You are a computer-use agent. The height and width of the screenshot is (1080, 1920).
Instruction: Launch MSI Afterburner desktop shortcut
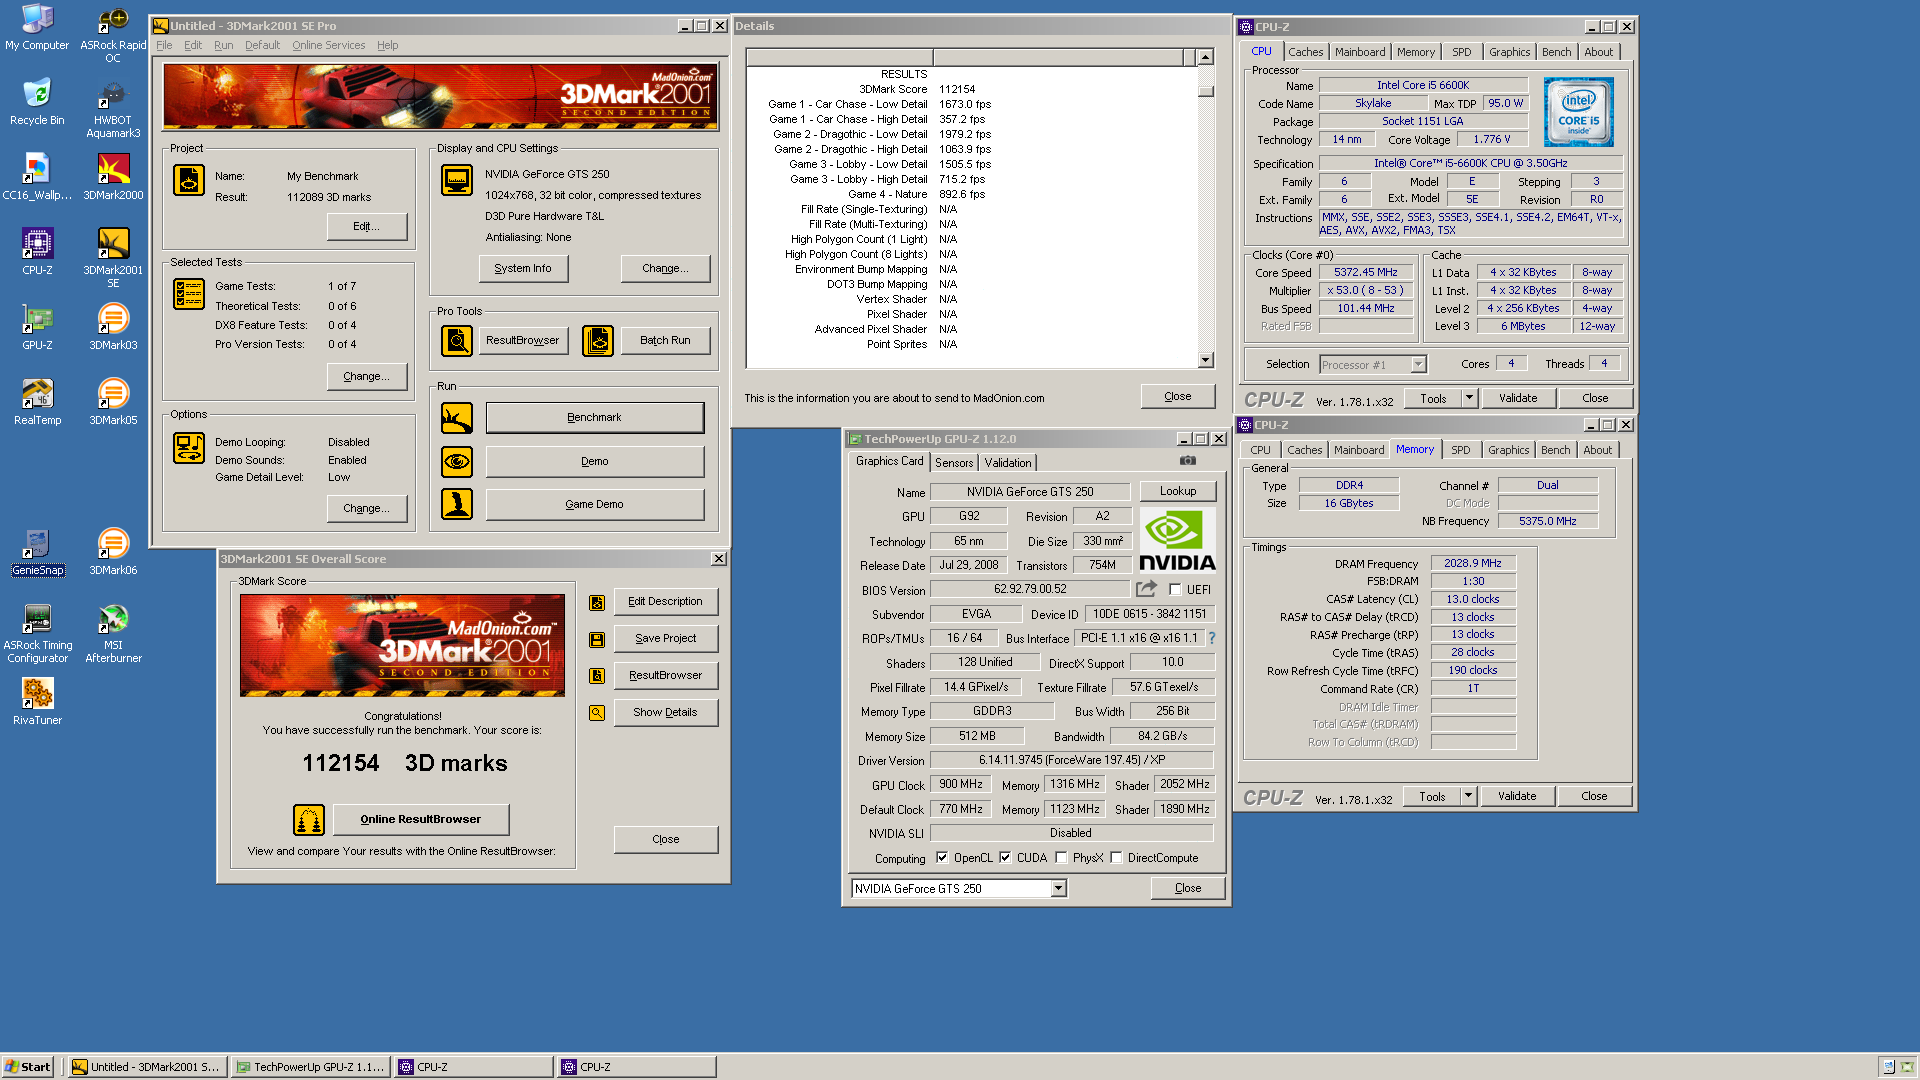[x=113, y=634]
